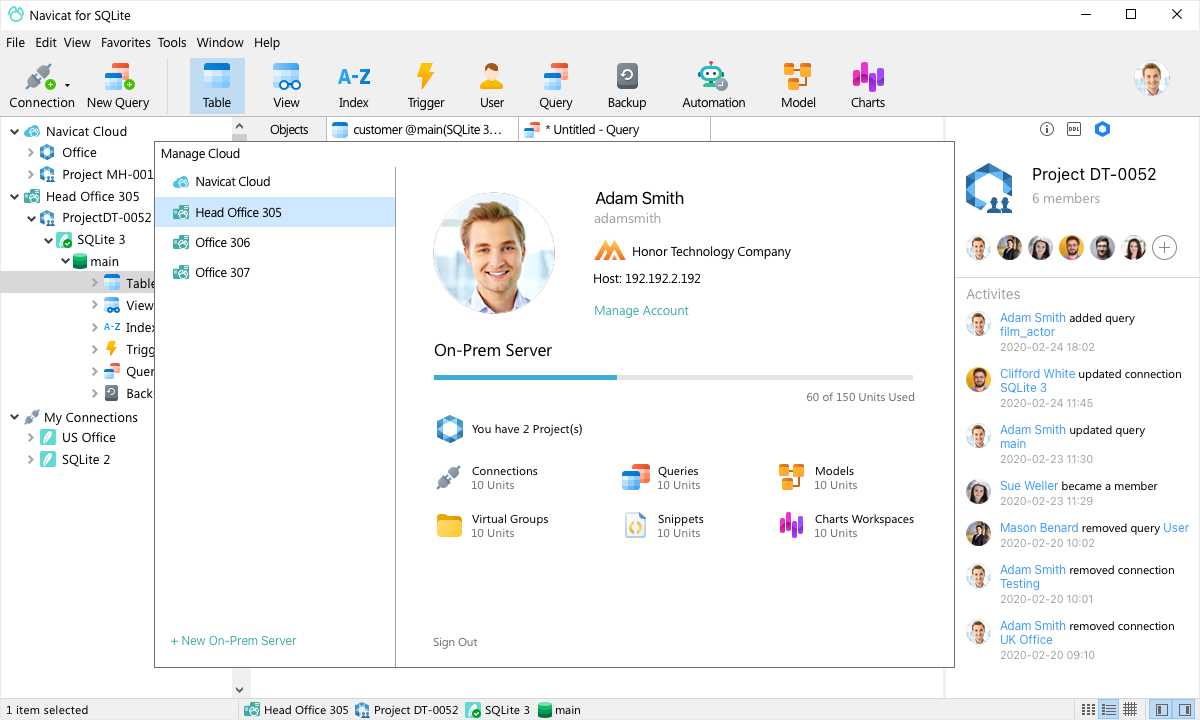Expand the Project MH-001 node
This screenshot has width=1200, height=720.
30,174
